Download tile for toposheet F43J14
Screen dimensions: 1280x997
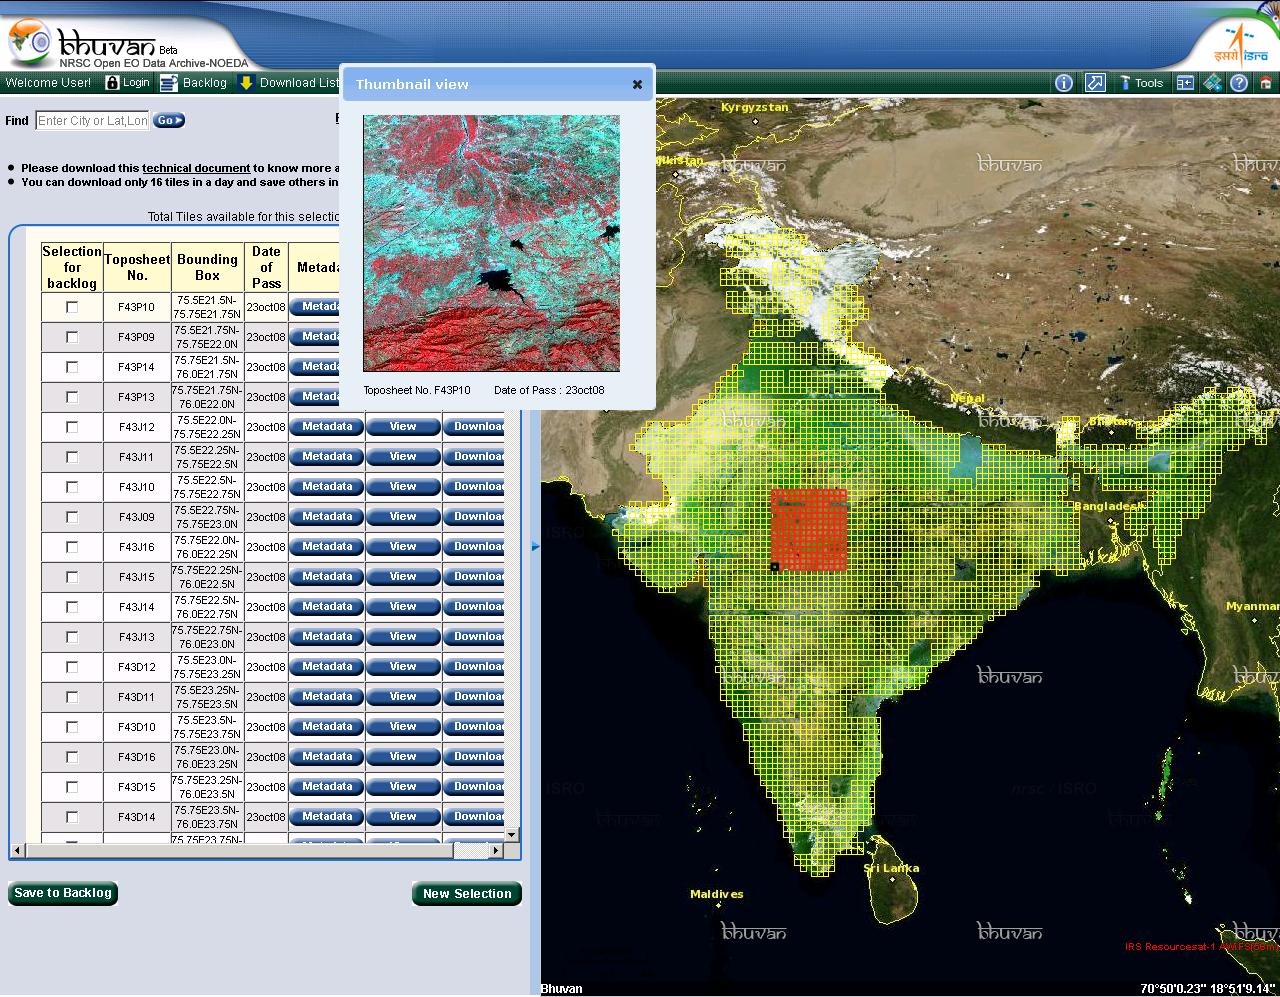pyautogui.click(x=474, y=607)
